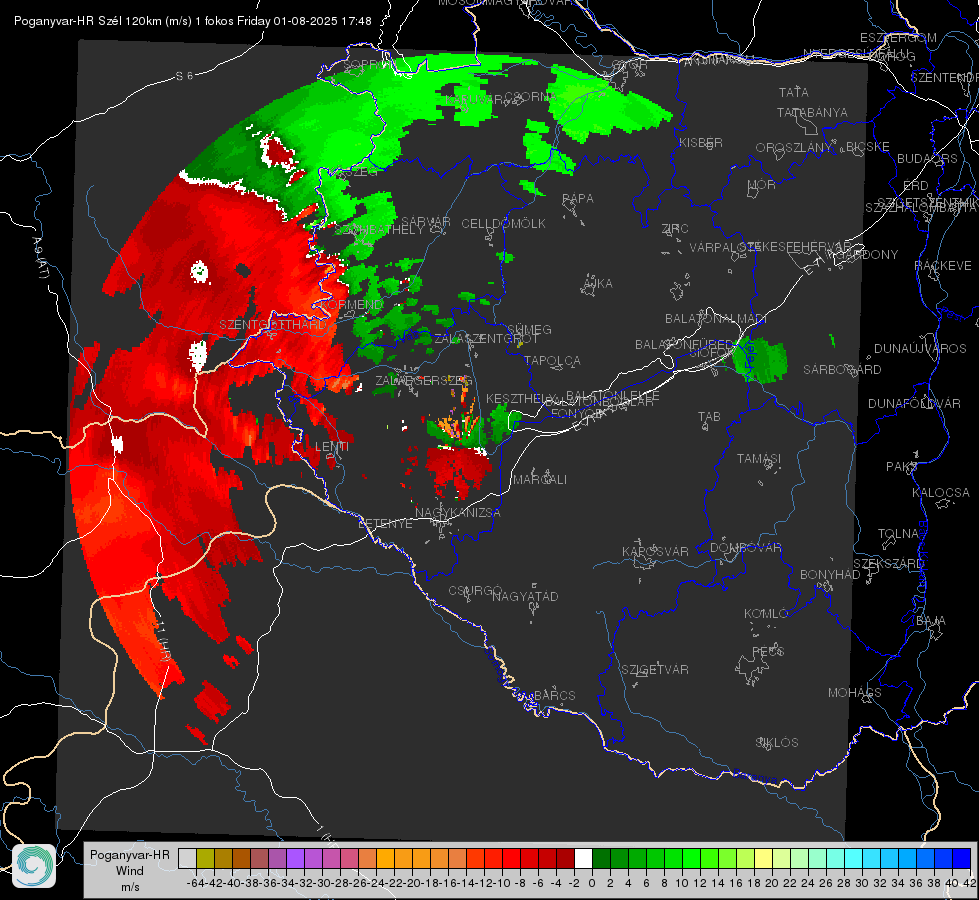
Task: Click the LETENYE city label
Action: (385, 524)
